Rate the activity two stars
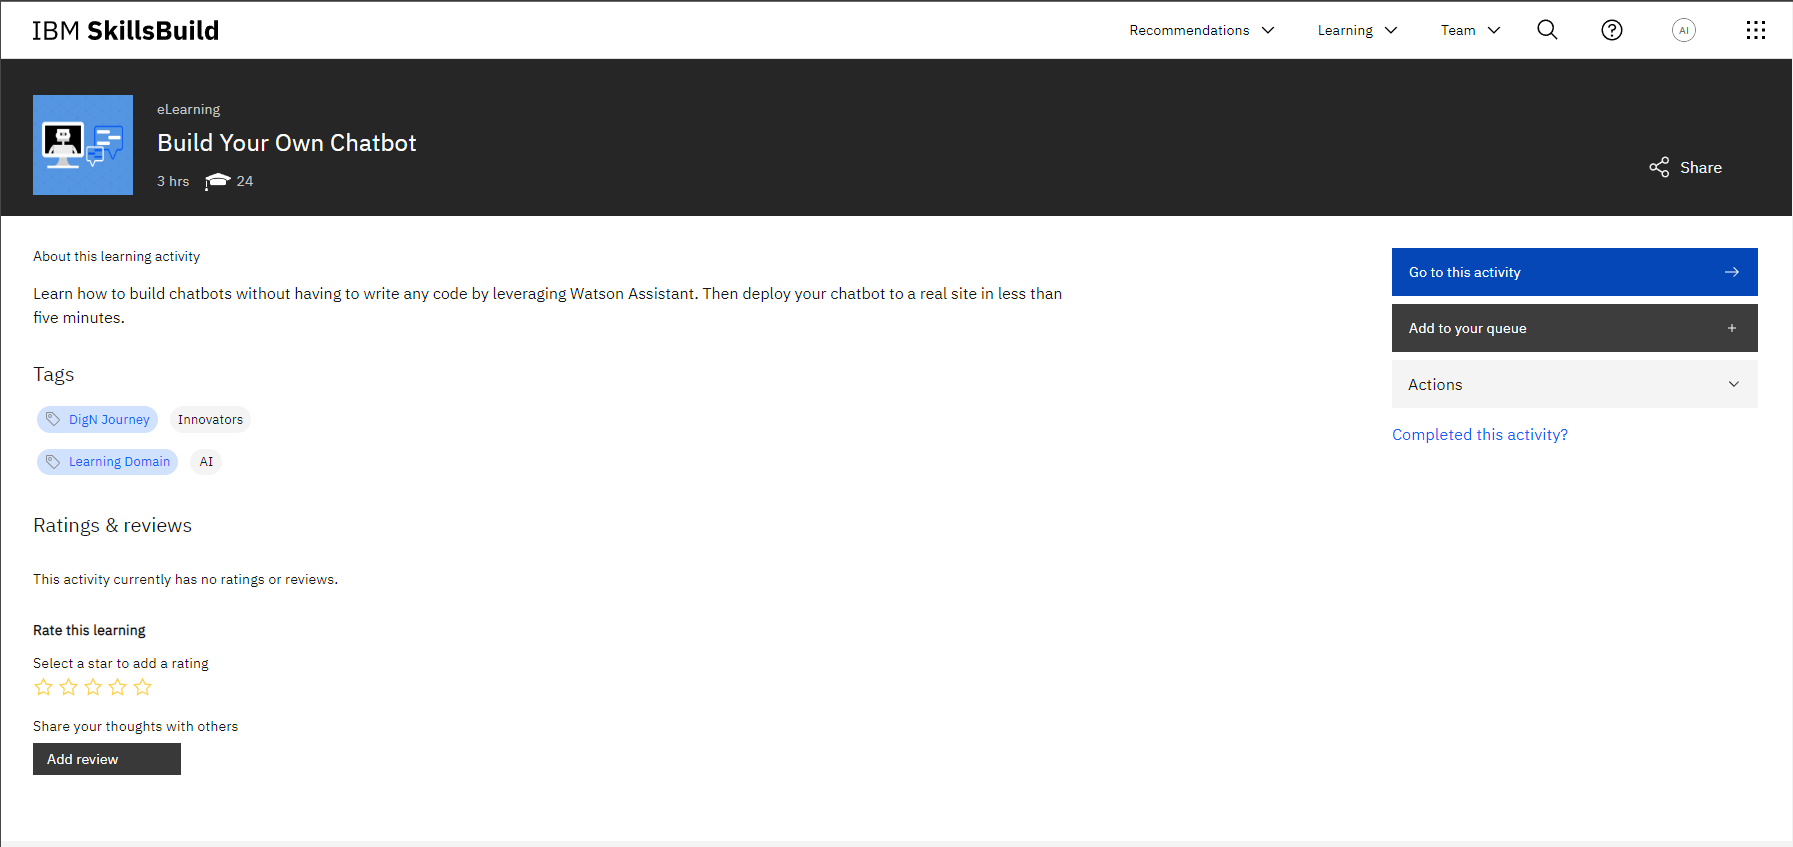This screenshot has height=847, width=1793. click(x=68, y=687)
